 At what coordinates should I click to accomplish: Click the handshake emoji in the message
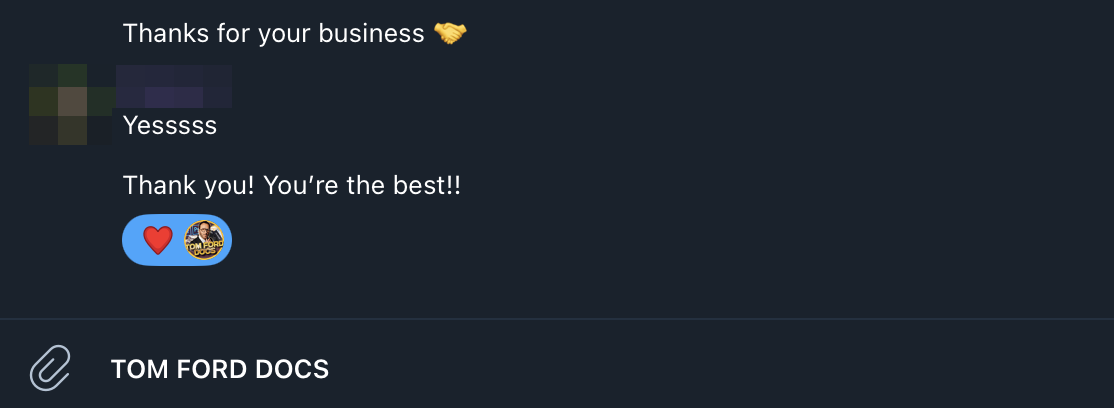point(450,33)
